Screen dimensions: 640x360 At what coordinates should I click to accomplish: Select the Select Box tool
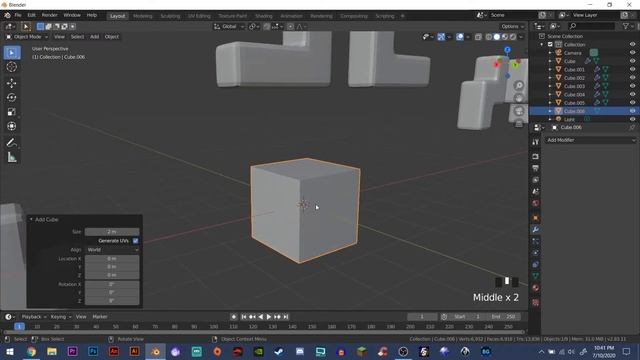click(x=12, y=53)
